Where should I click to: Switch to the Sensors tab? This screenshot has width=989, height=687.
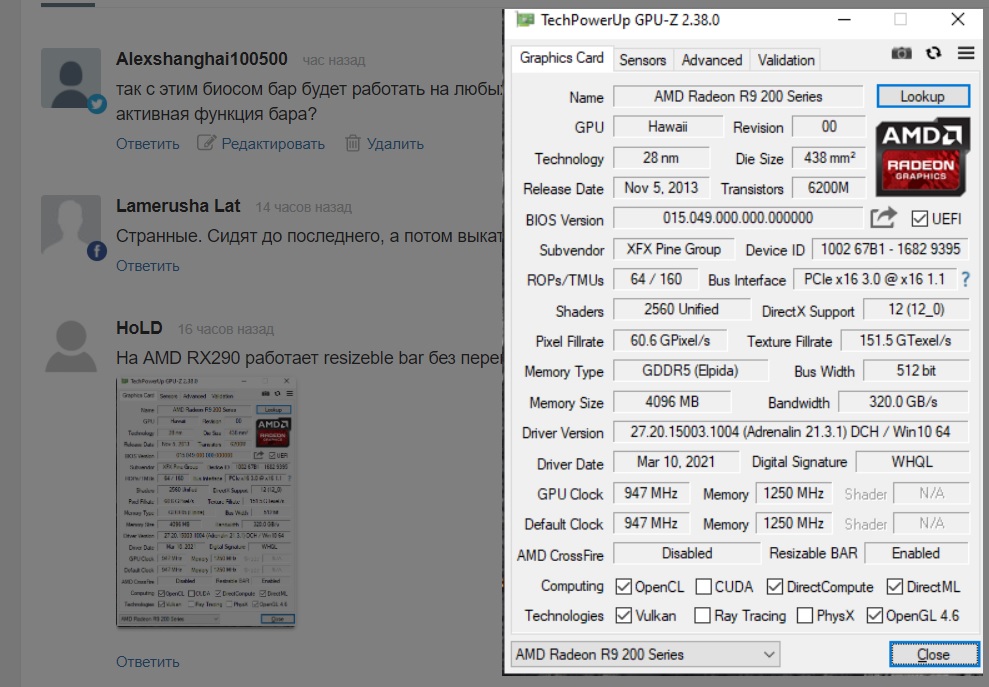(642, 60)
